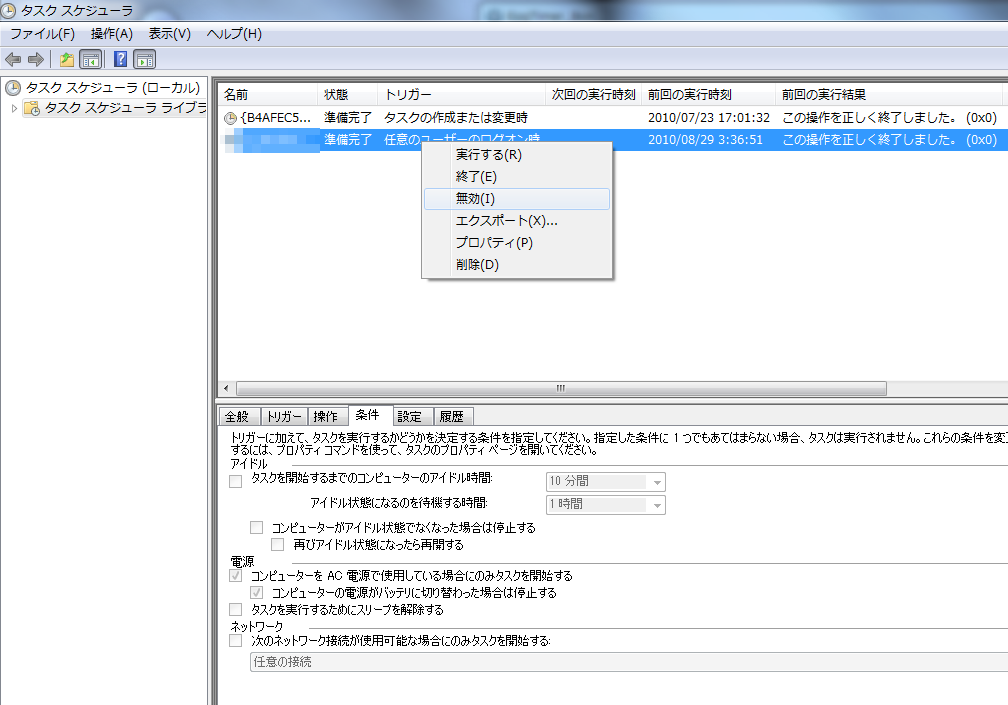Check タスクを実行するためにスリープを解除する
Screen dimensions: 1008x705
236,609
